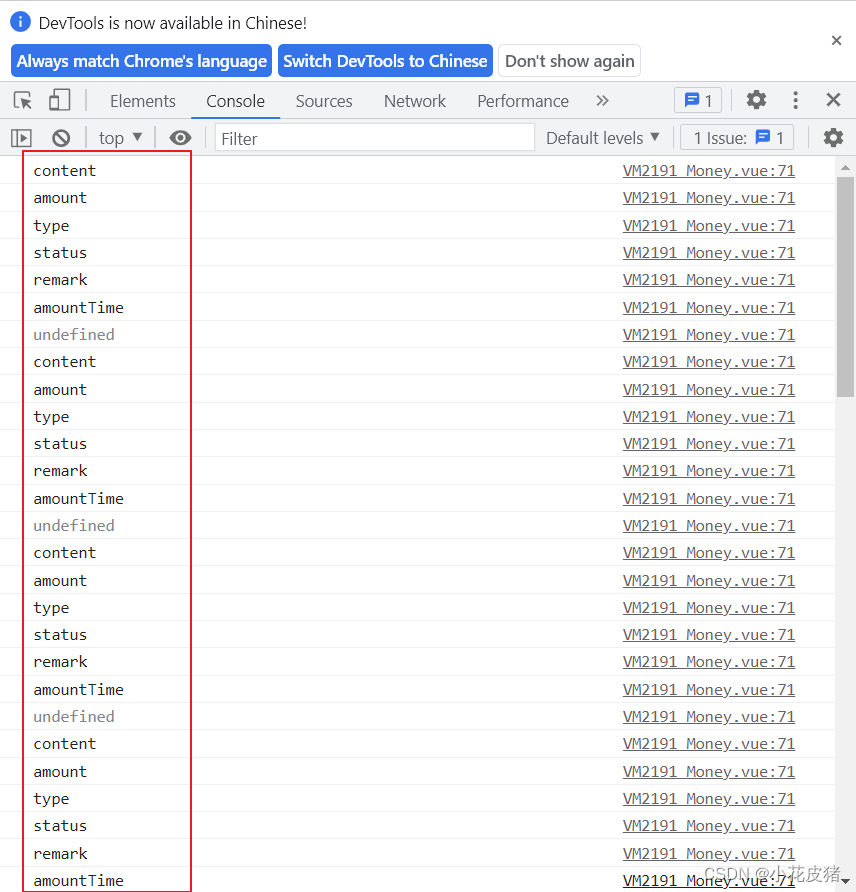Dismiss the language notification bar
Screen dimensions: 856x892
836,40
